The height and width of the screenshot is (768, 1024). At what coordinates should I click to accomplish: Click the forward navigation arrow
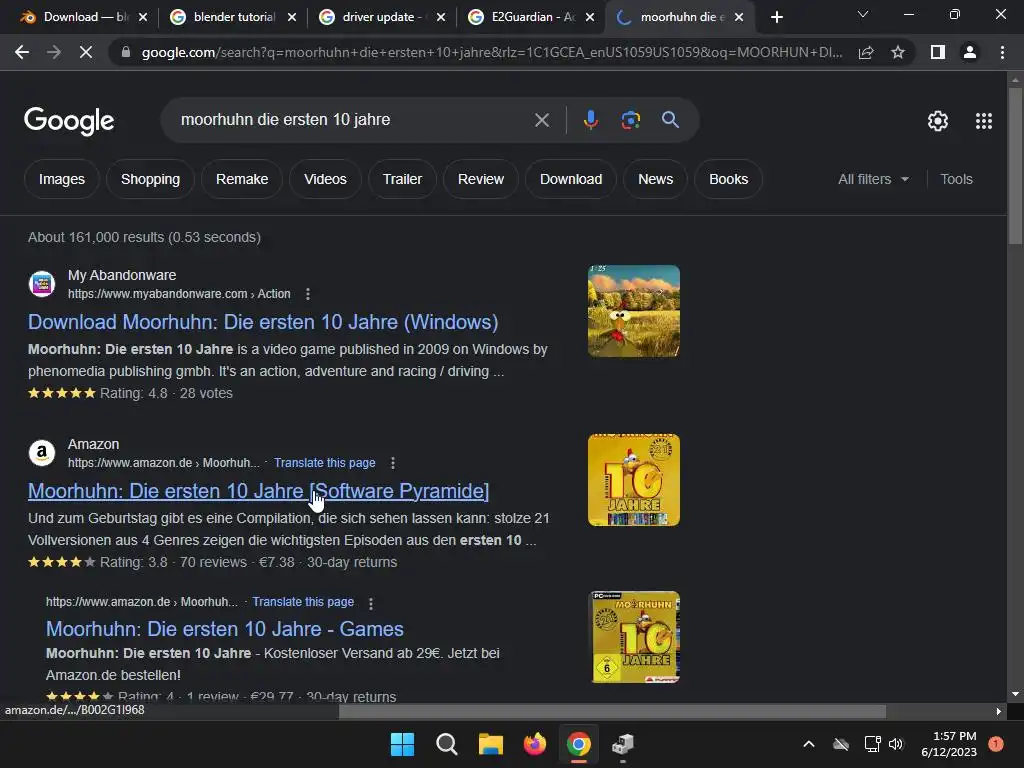coord(54,52)
